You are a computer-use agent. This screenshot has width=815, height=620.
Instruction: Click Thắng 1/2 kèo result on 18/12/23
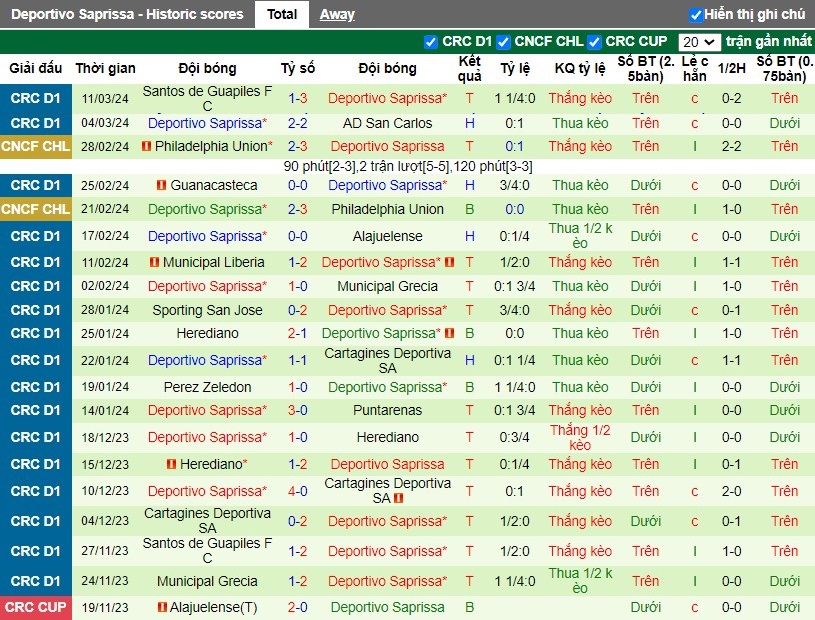pos(580,437)
